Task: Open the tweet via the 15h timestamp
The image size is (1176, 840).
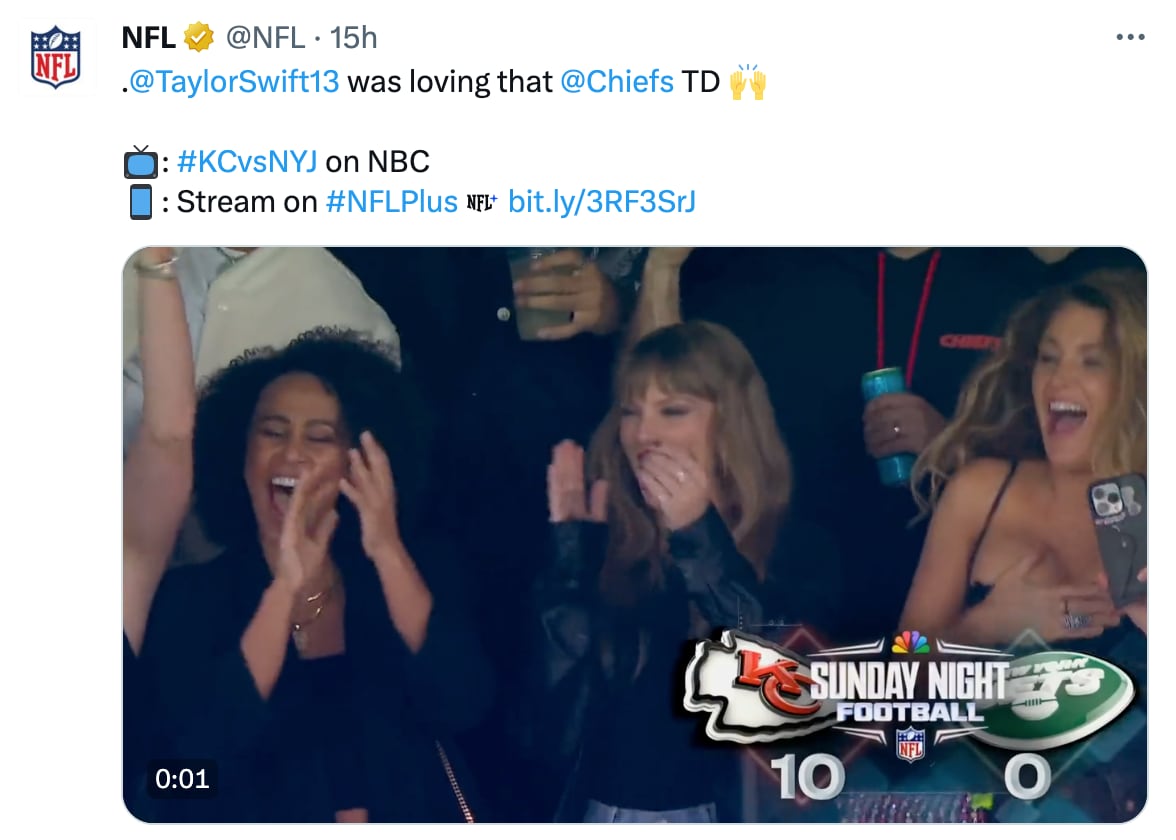Action: [353, 38]
